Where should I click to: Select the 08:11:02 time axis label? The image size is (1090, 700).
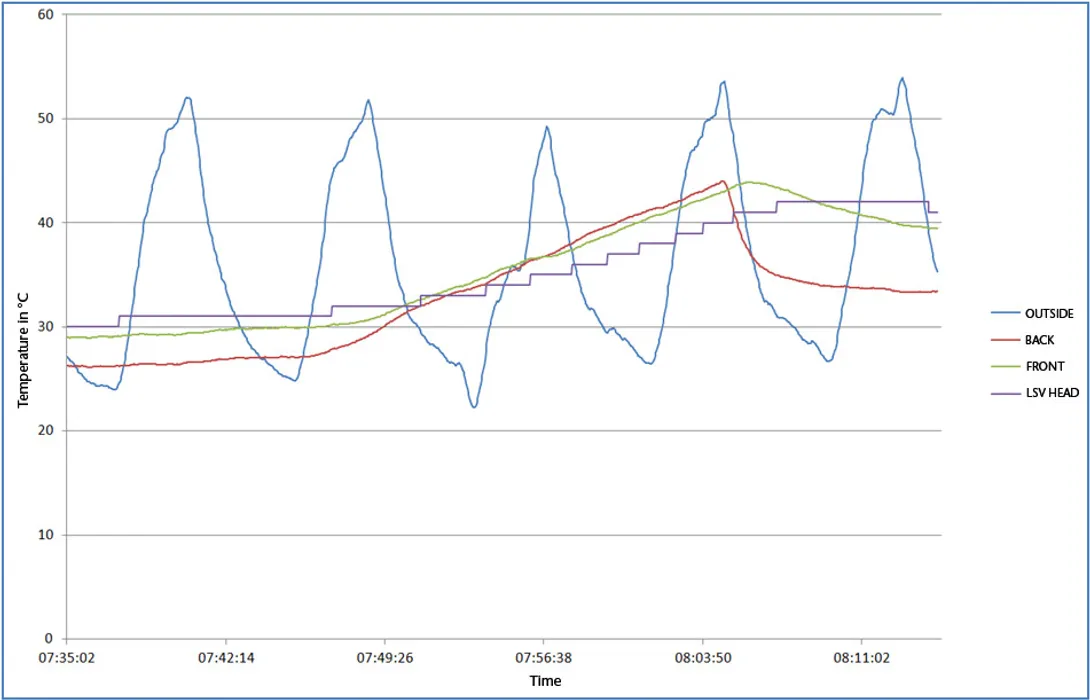[x=861, y=657]
